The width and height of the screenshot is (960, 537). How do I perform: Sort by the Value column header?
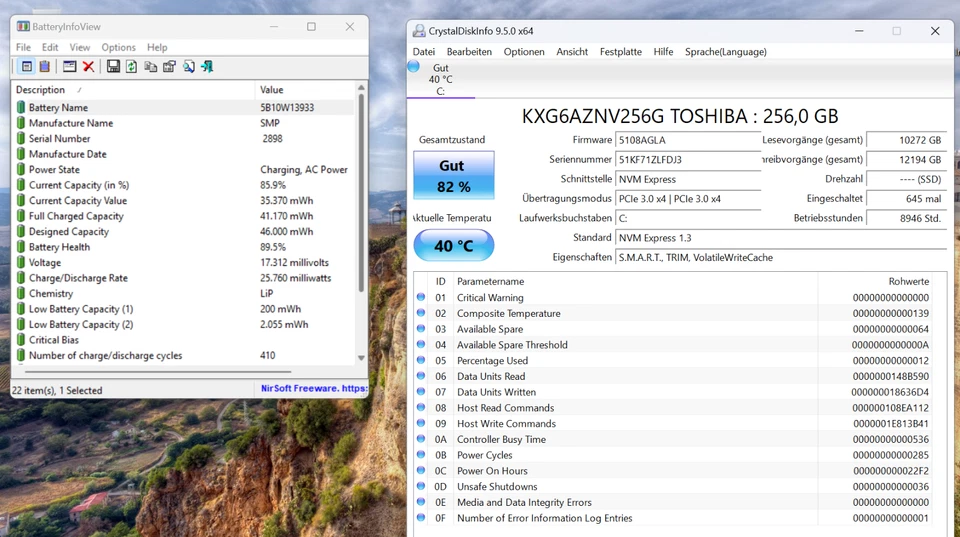coord(305,89)
